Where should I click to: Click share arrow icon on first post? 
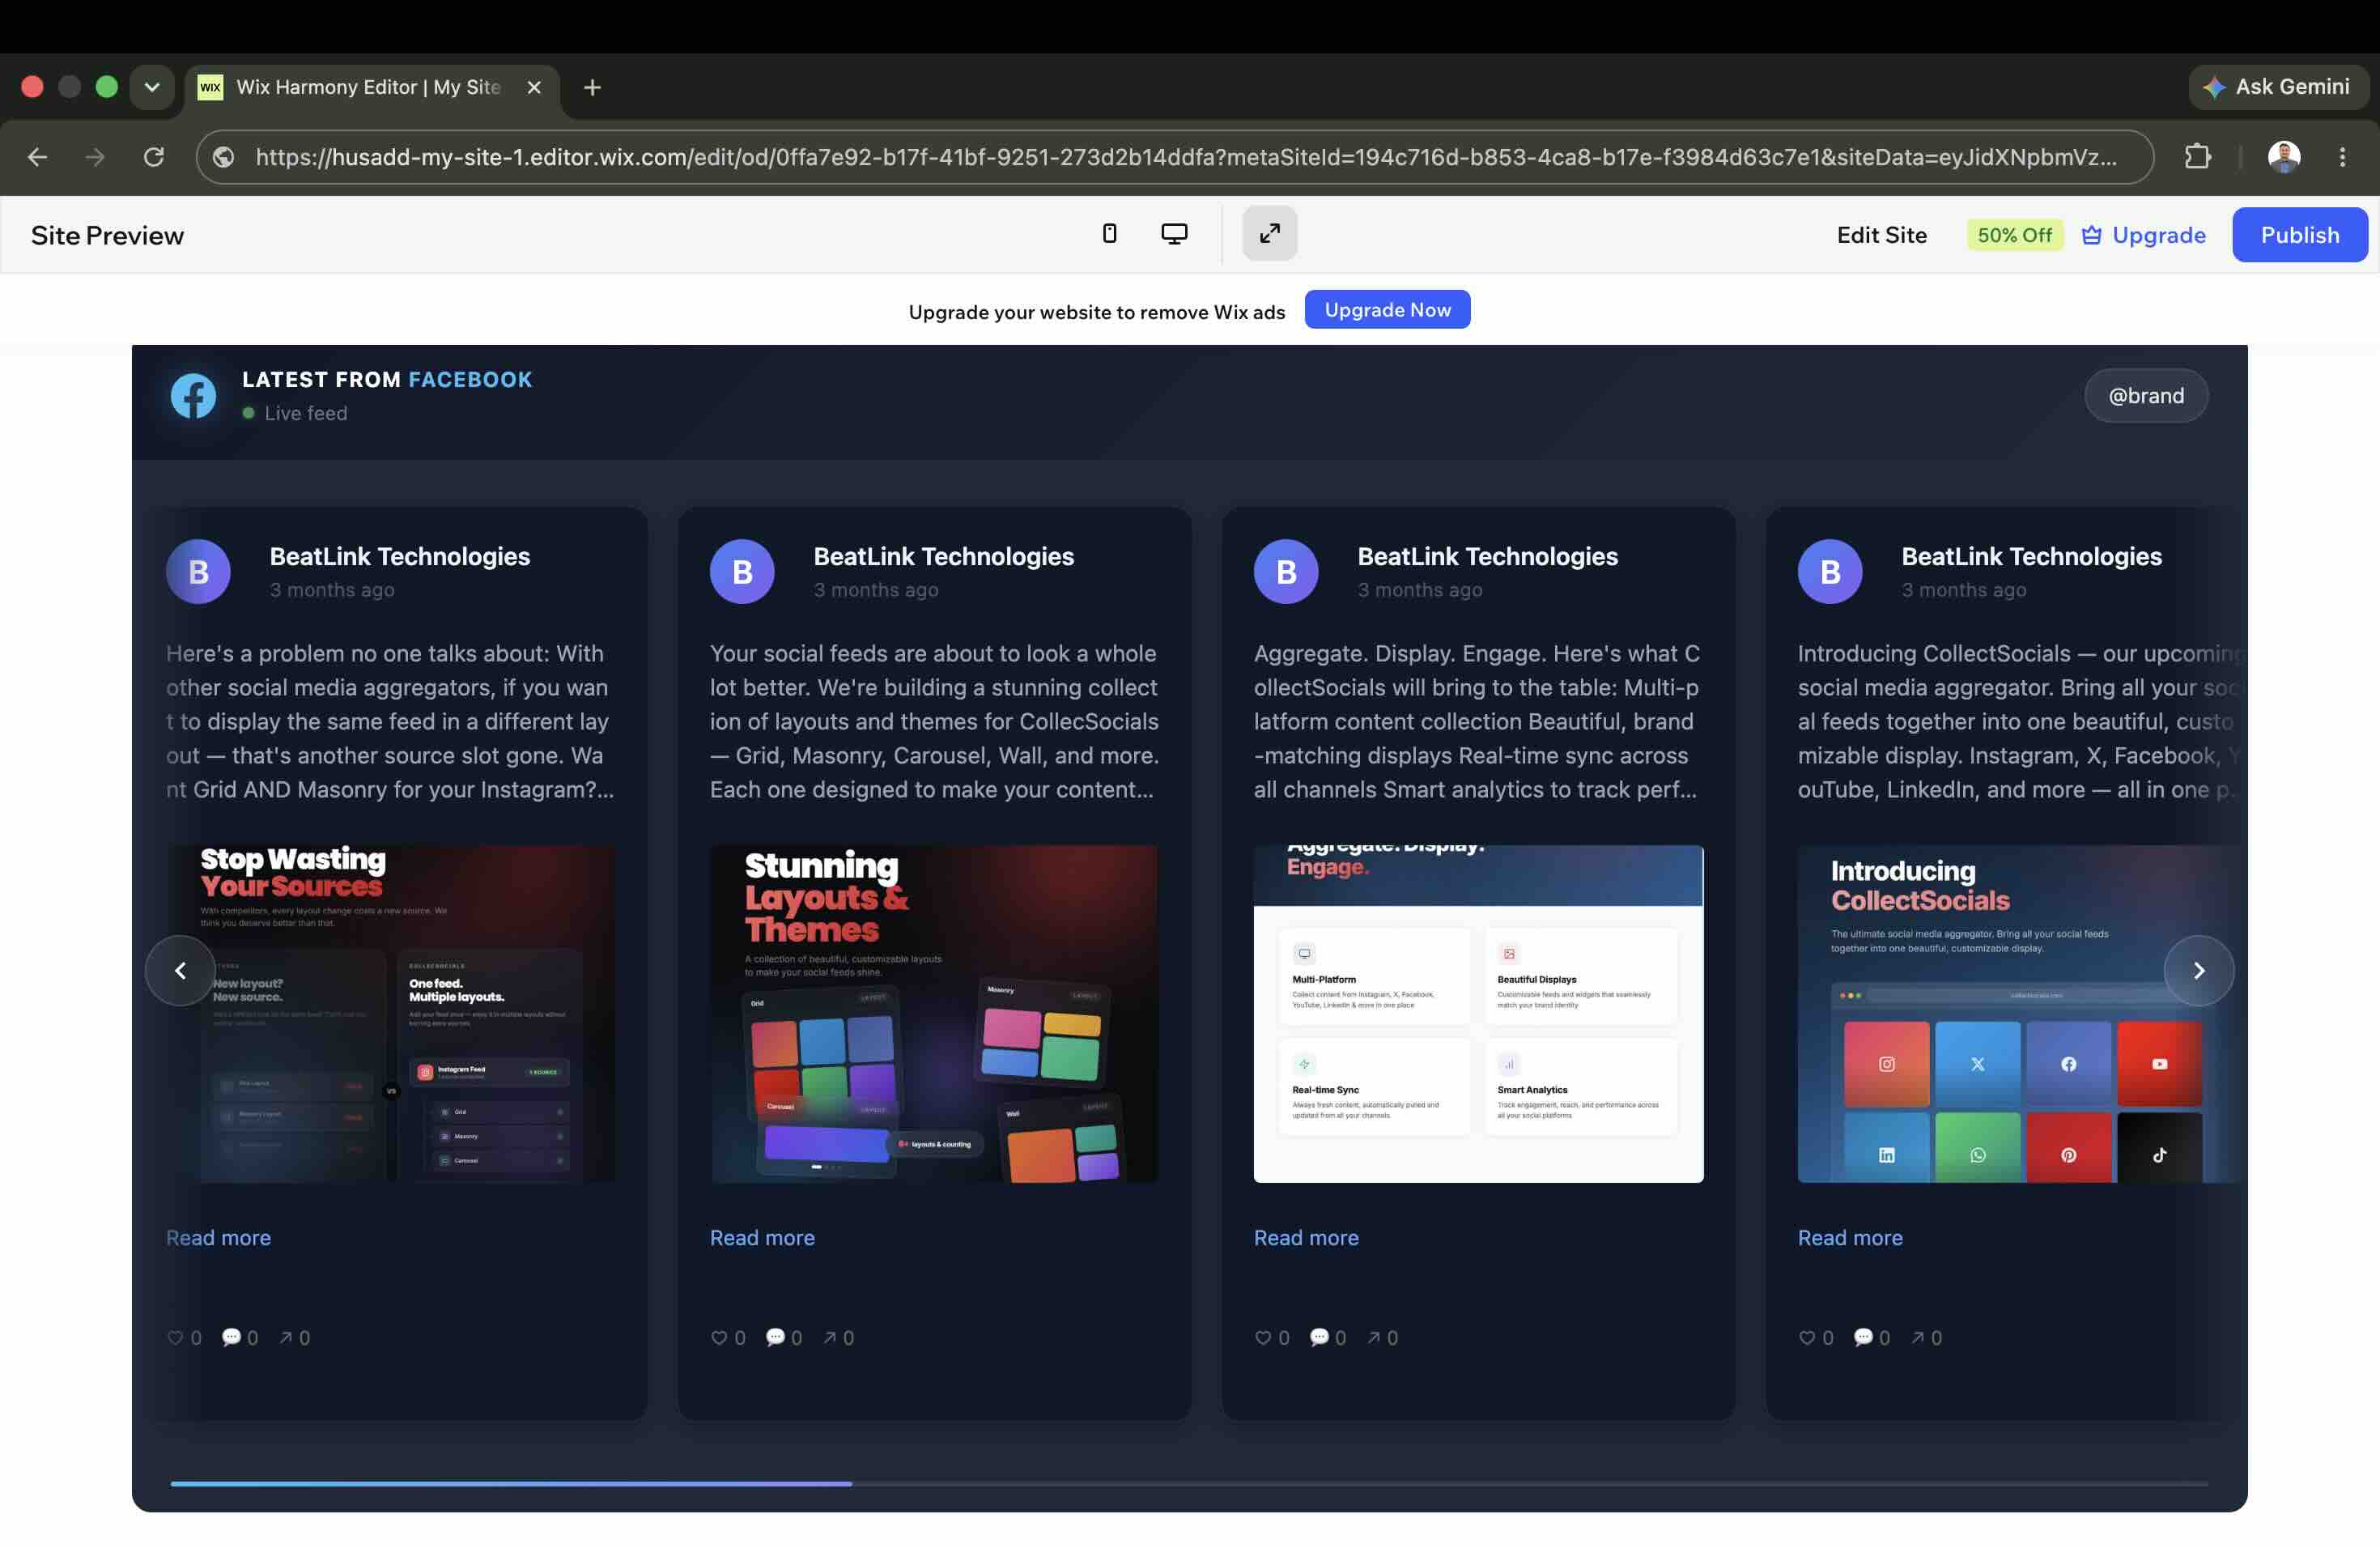pyautogui.click(x=286, y=1338)
